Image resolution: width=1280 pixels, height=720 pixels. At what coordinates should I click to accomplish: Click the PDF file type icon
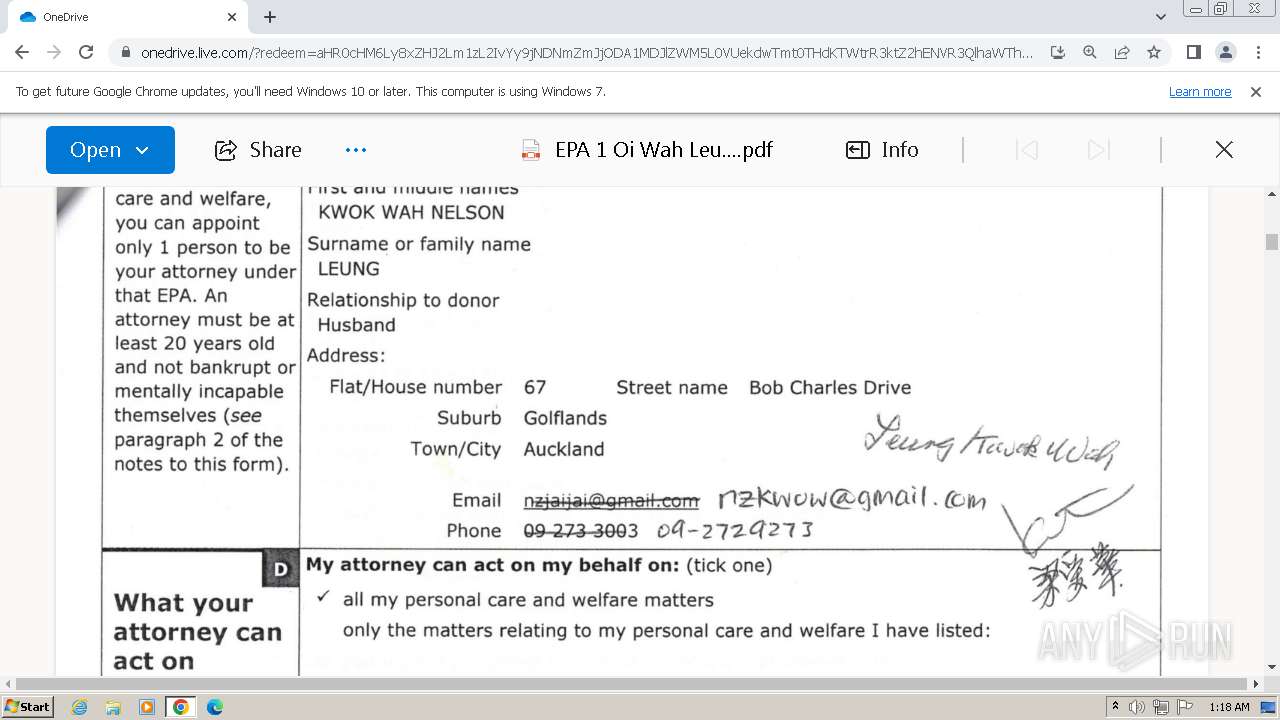[x=531, y=150]
